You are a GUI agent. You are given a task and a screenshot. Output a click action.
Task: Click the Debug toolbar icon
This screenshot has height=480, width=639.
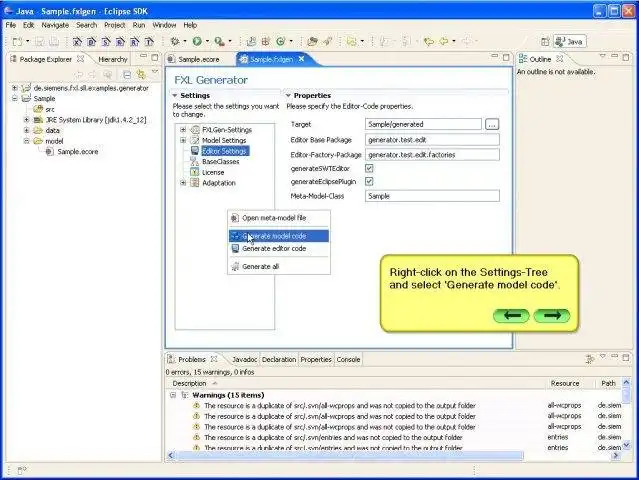tap(175, 41)
